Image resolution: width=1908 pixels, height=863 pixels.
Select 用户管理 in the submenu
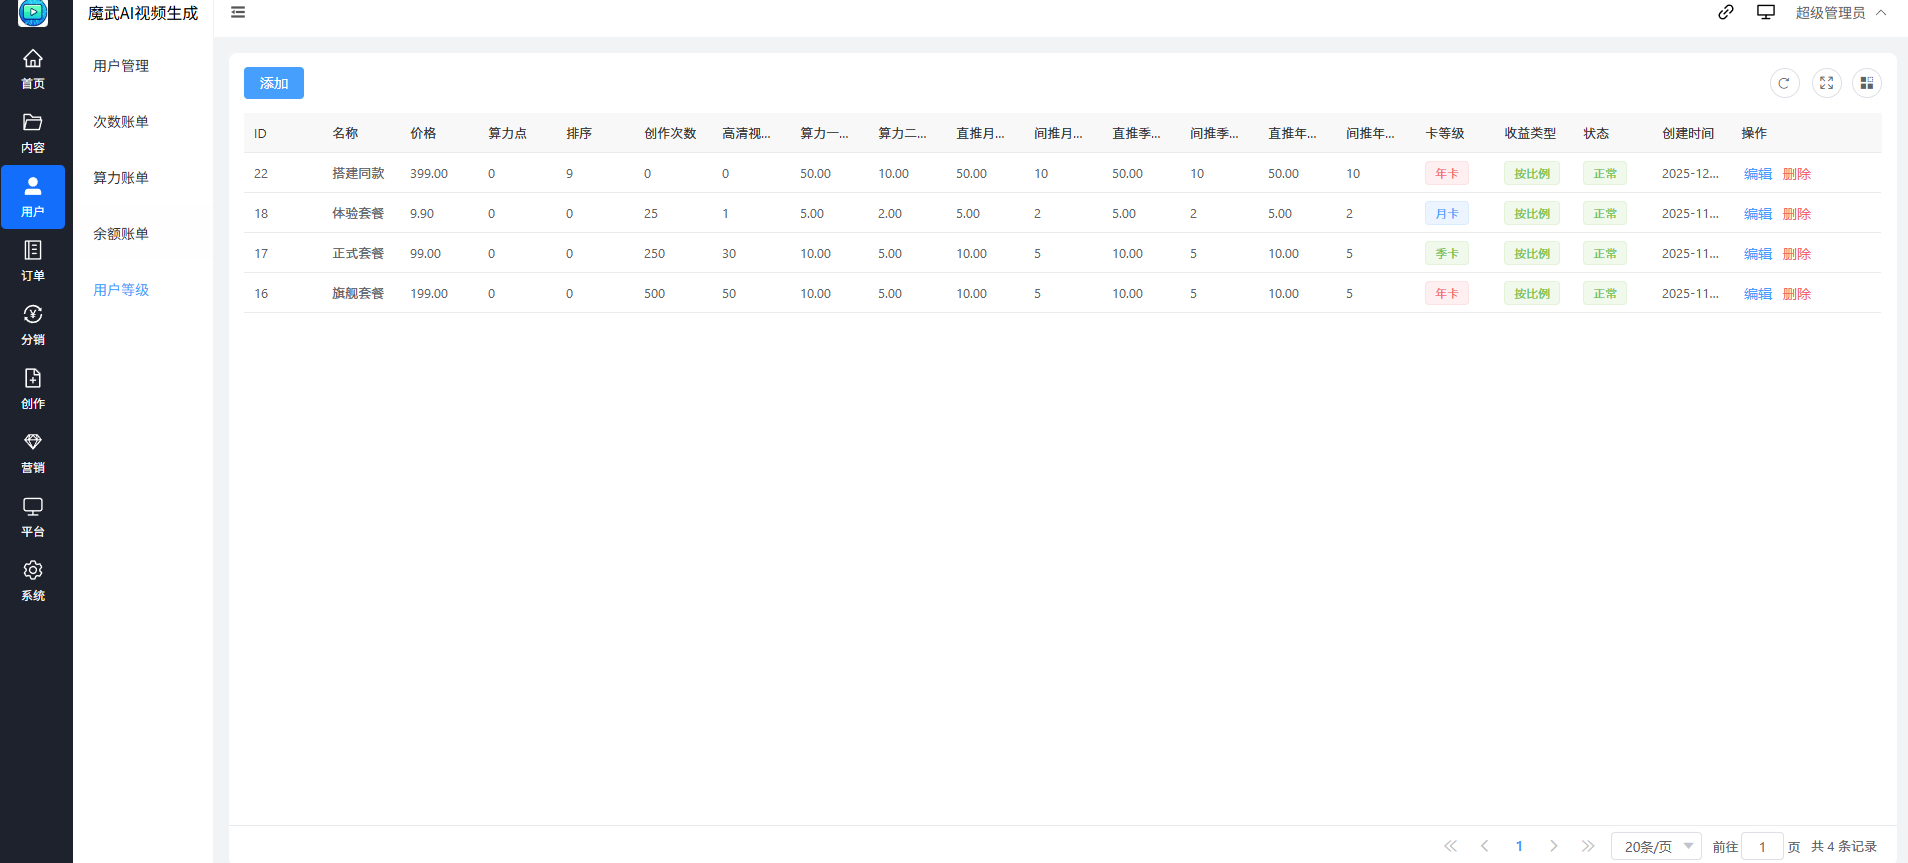coord(121,66)
